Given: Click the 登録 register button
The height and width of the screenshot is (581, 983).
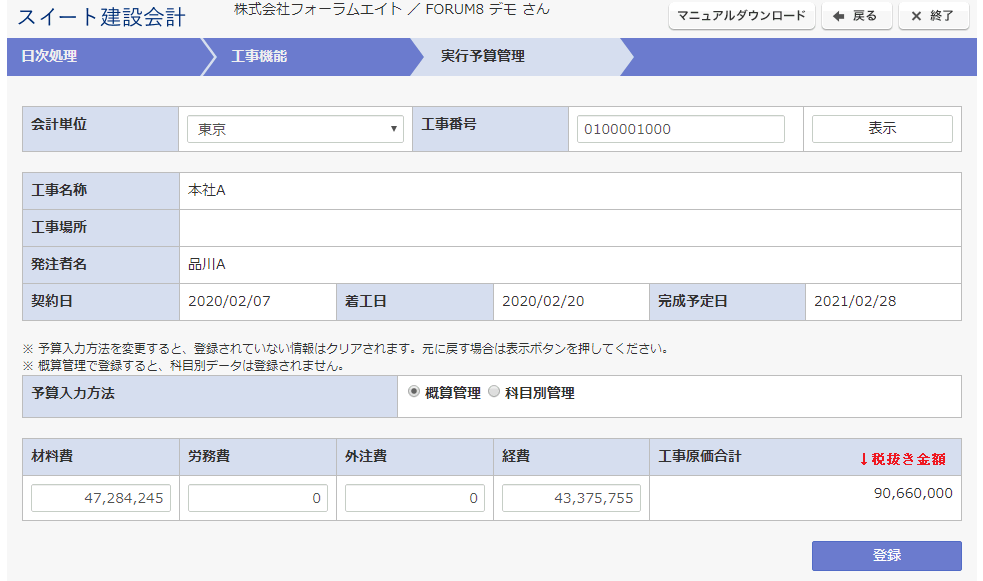Looking at the screenshot, I should (x=886, y=555).
